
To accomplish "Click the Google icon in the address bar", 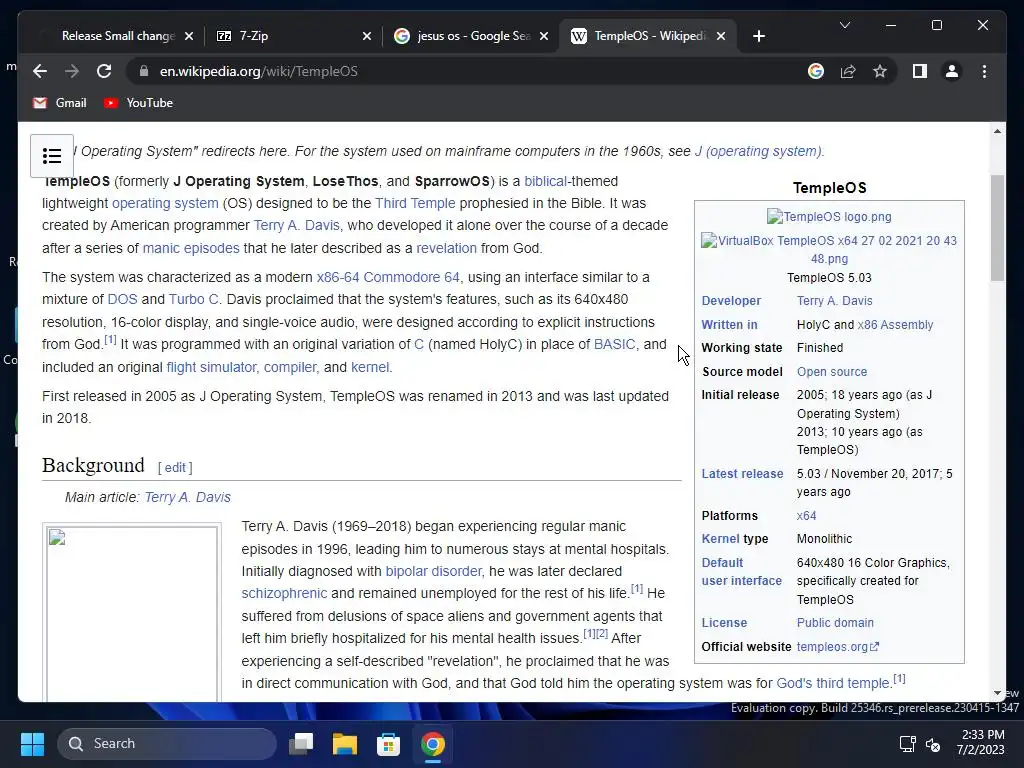I will pyautogui.click(x=816, y=71).
